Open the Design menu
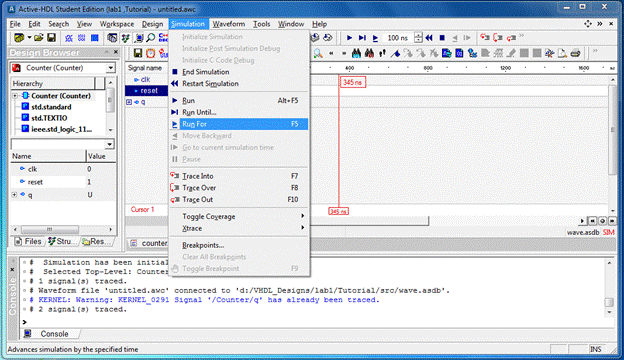The image size is (624, 360). (152, 24)
